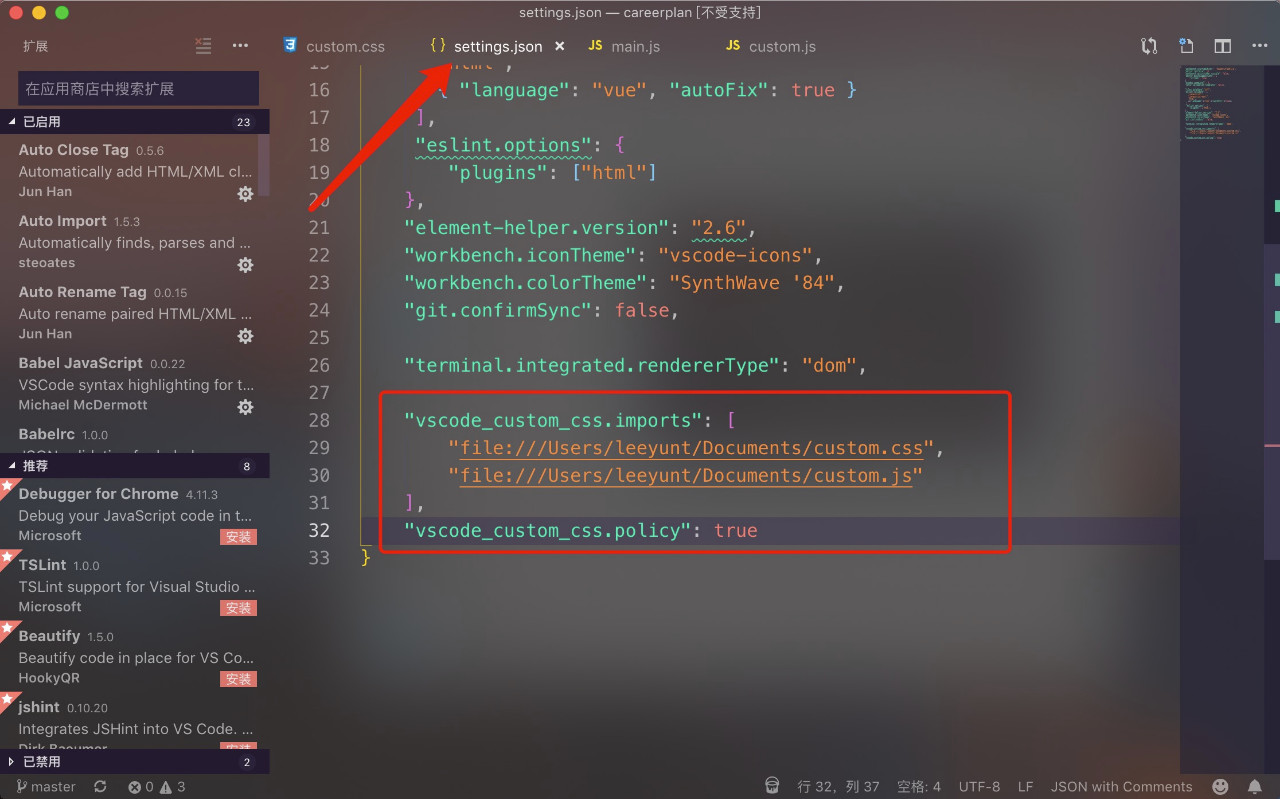Open extensions panel more actions menu
Image resolution: width=1280 pixels, height=799 pixels.
click(240, 46)
